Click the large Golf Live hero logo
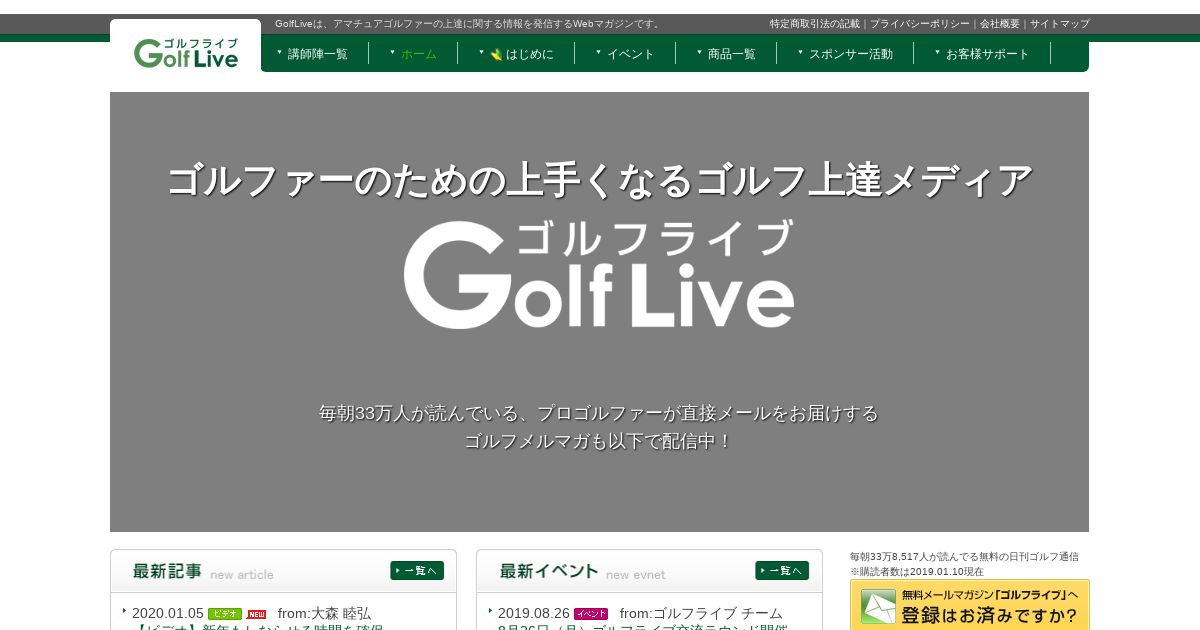 pos(599,274)
